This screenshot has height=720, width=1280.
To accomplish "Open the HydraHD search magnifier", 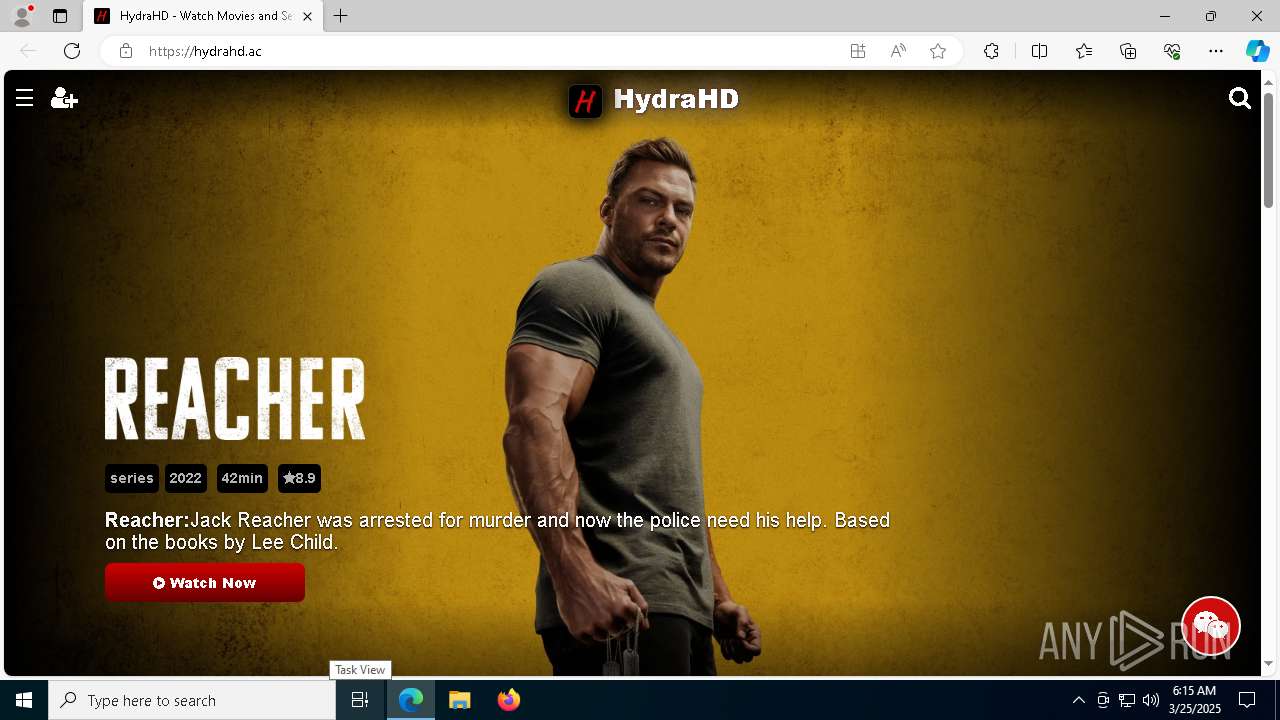I will 1240,98.
